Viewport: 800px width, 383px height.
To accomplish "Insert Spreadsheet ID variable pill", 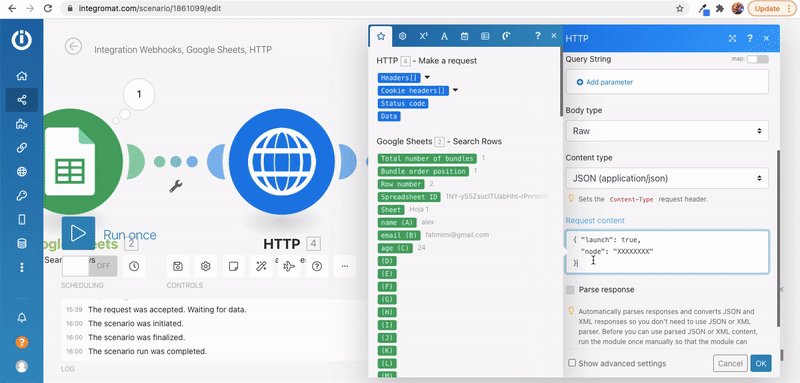I will pyautogui.click(x=409, y=197).
